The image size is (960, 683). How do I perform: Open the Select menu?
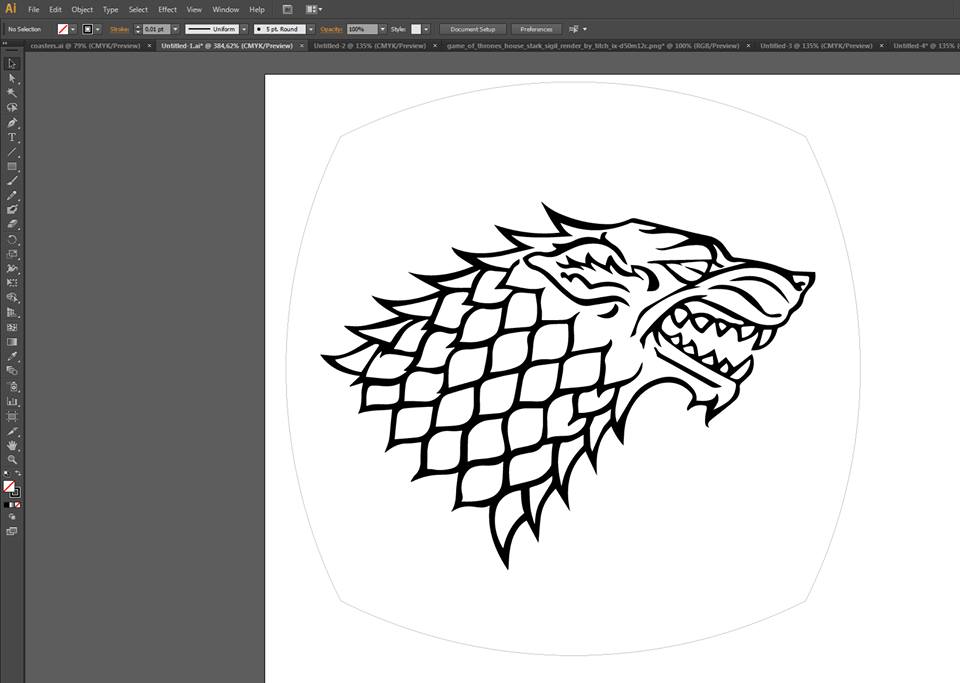coord(138,9)
